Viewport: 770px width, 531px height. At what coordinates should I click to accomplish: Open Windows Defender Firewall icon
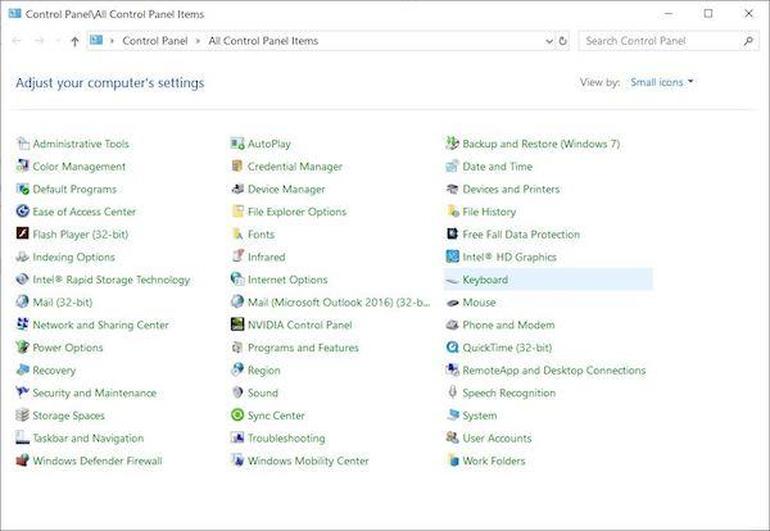[23, 460]
